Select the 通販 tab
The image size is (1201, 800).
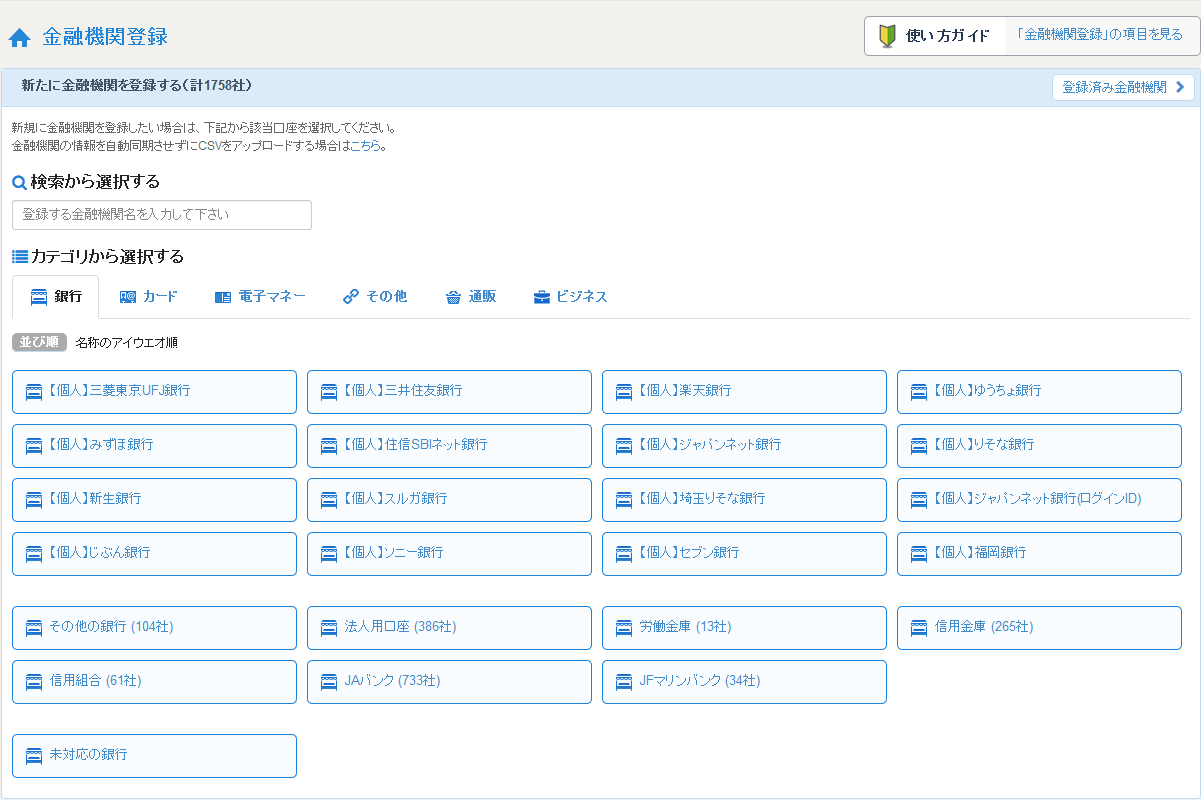471,297
